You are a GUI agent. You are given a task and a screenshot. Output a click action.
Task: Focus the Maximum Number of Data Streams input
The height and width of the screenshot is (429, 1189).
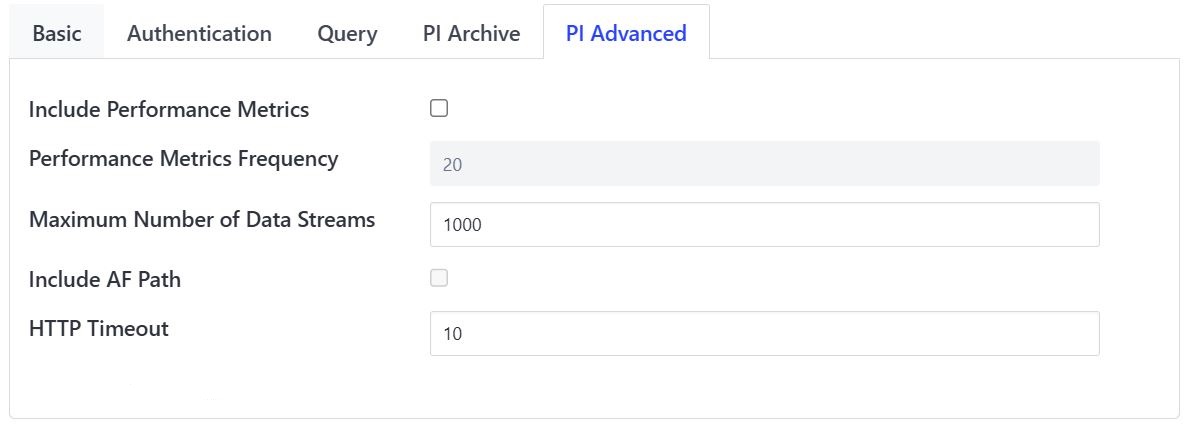pyautogui.click(x=764, y=225)
